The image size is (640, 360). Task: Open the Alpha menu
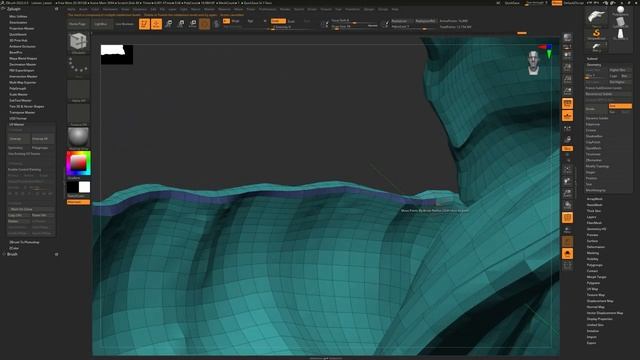tap(71, 9)
